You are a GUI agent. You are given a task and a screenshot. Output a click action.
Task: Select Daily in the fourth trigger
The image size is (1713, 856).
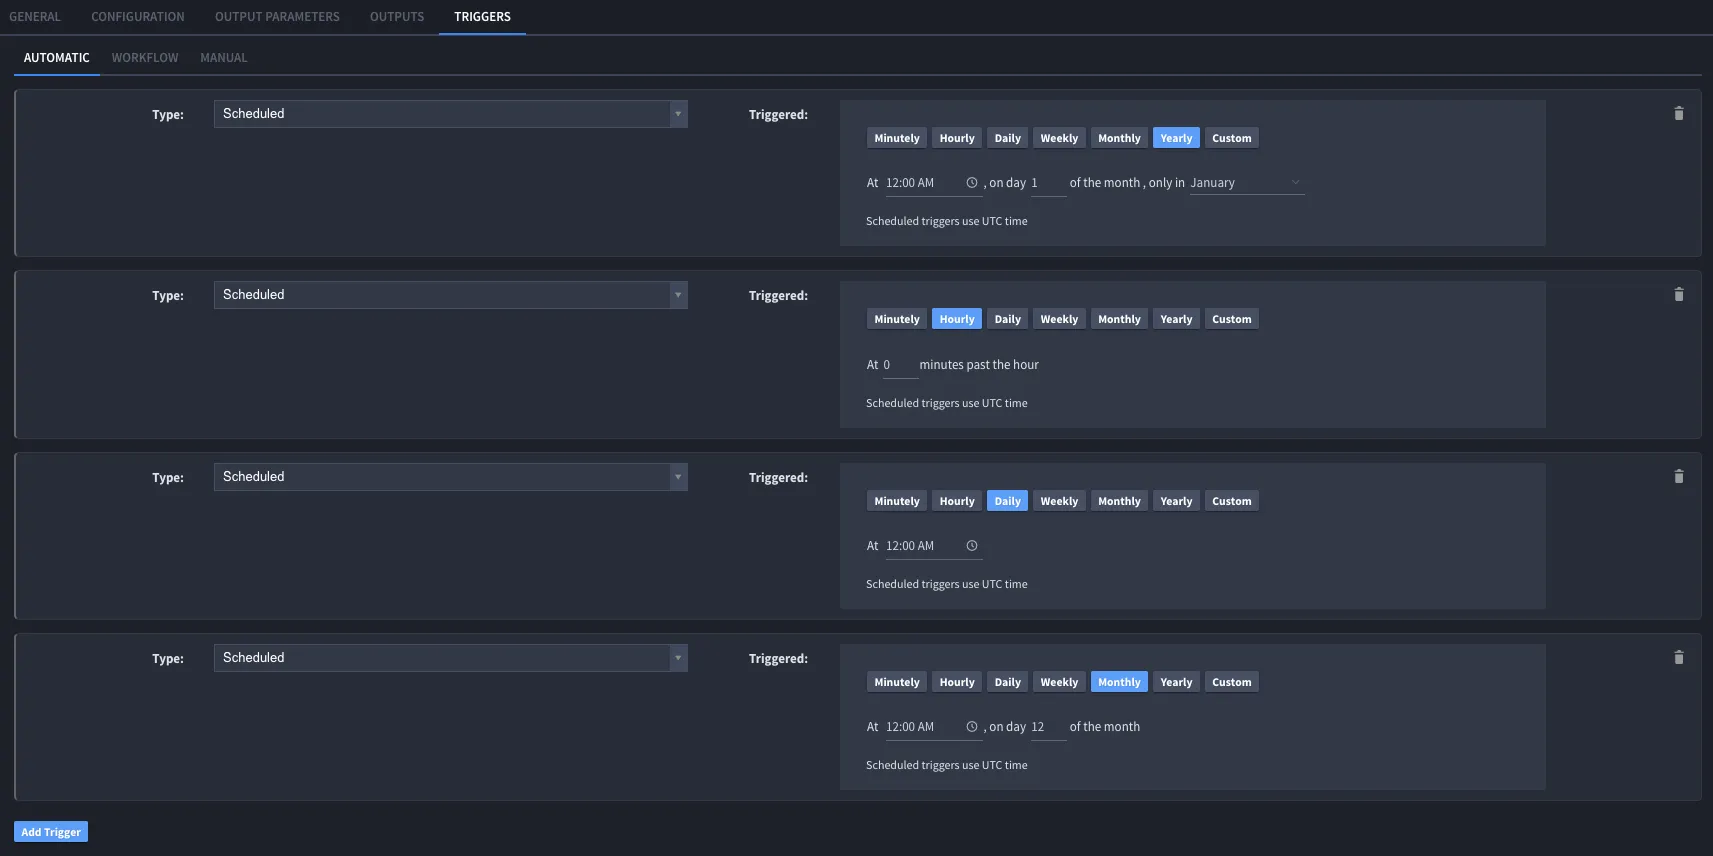pyautogui.click(x=1008, y=682)
